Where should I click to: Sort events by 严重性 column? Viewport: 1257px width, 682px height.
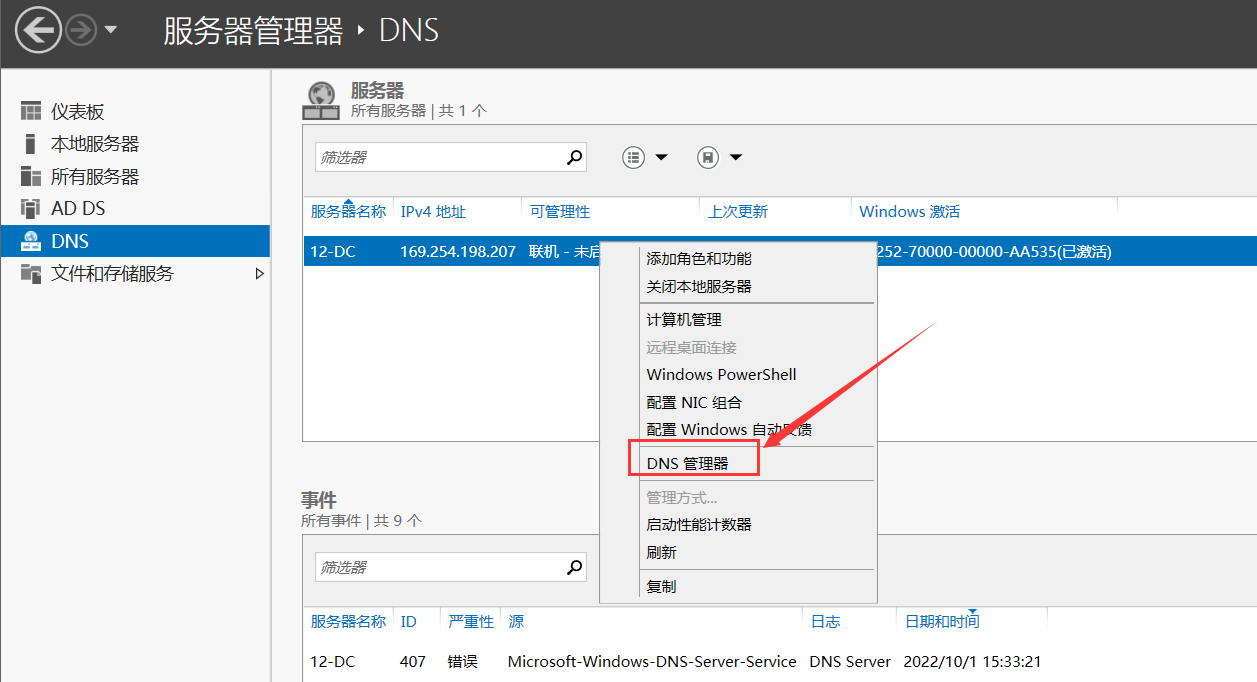471,621
